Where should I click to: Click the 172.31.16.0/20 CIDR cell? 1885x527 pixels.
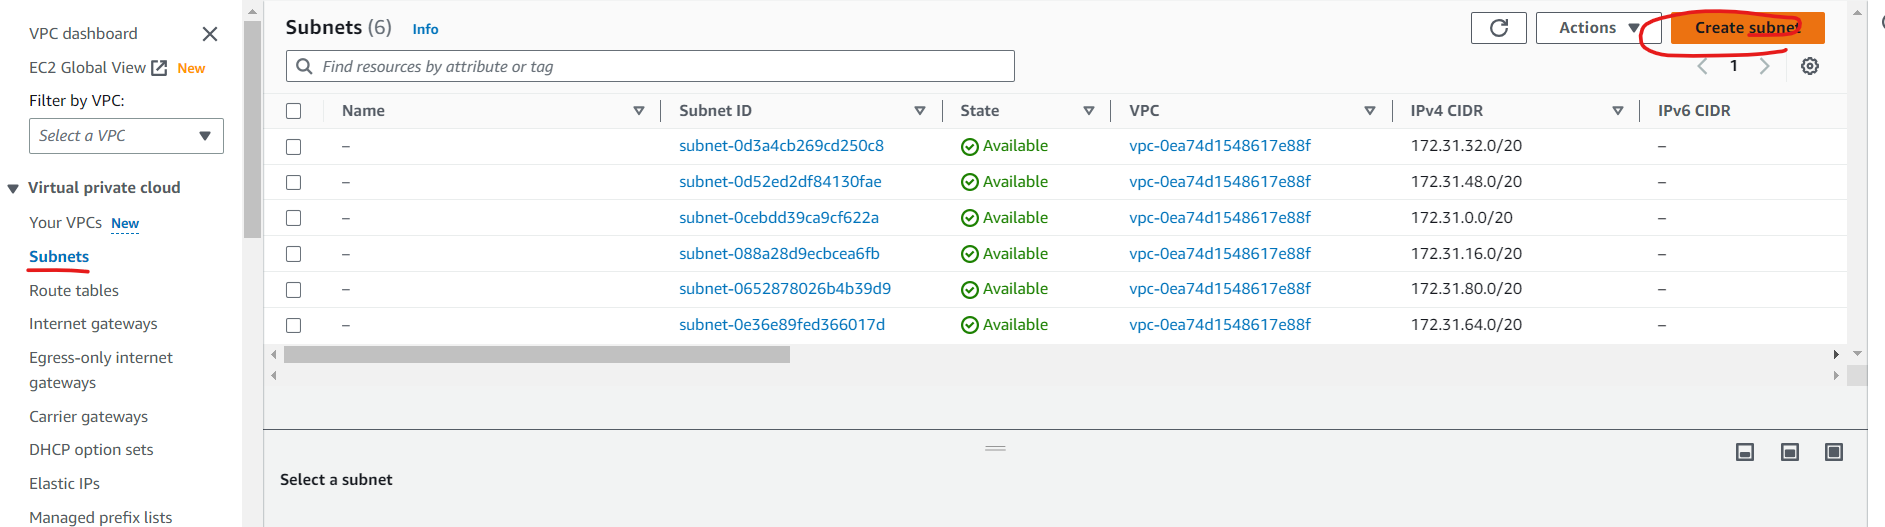(1466, 254)
